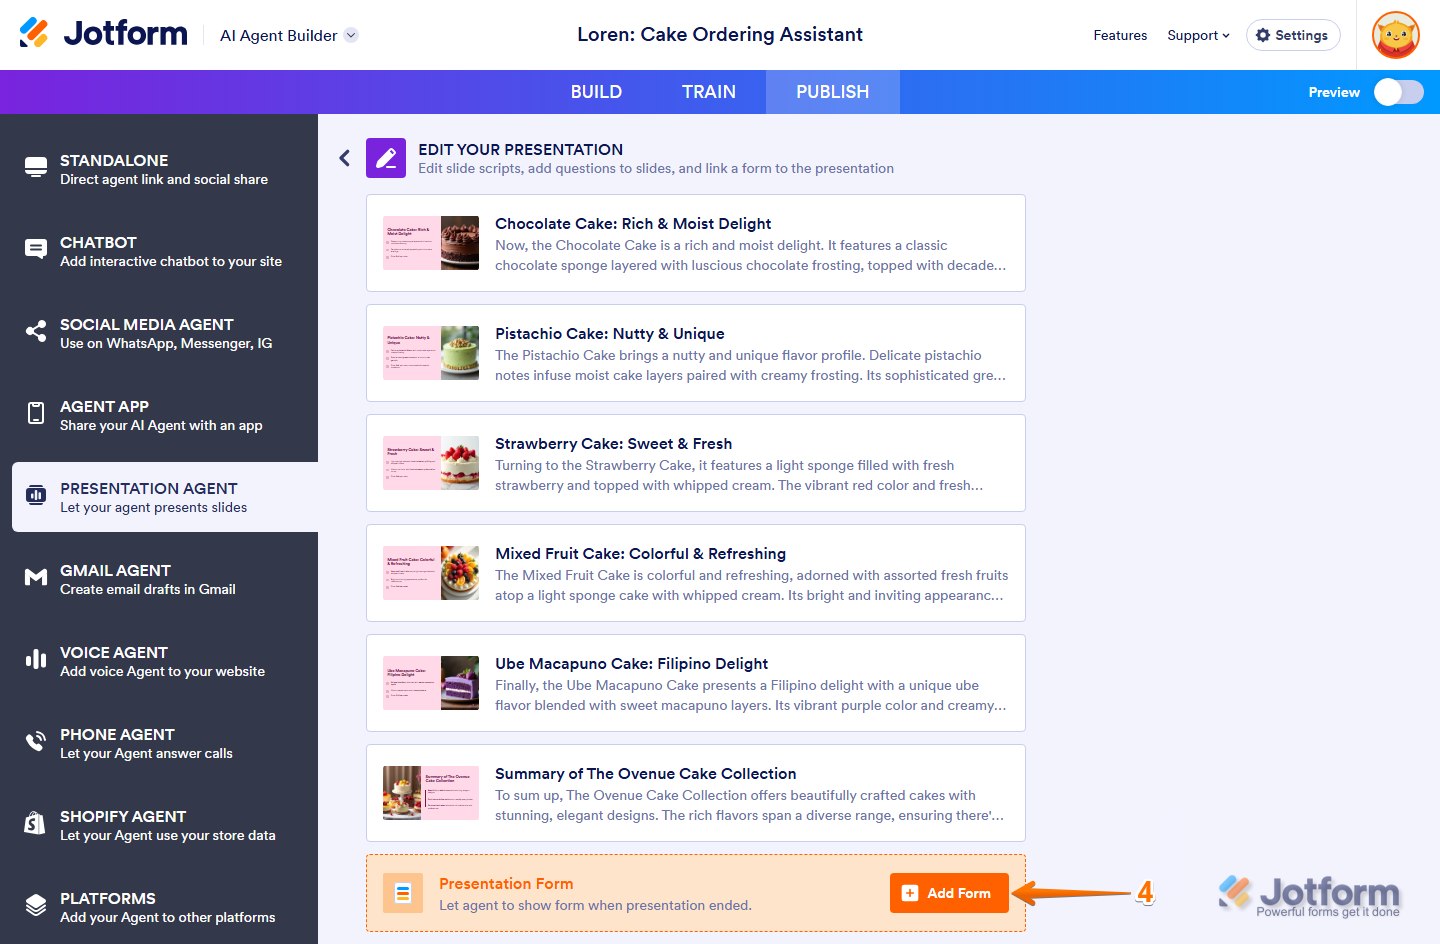Open the user avatar profile menu
Image resolution: width=1440 pixels, height=944 pixels.
click(x=1396, y=35)
